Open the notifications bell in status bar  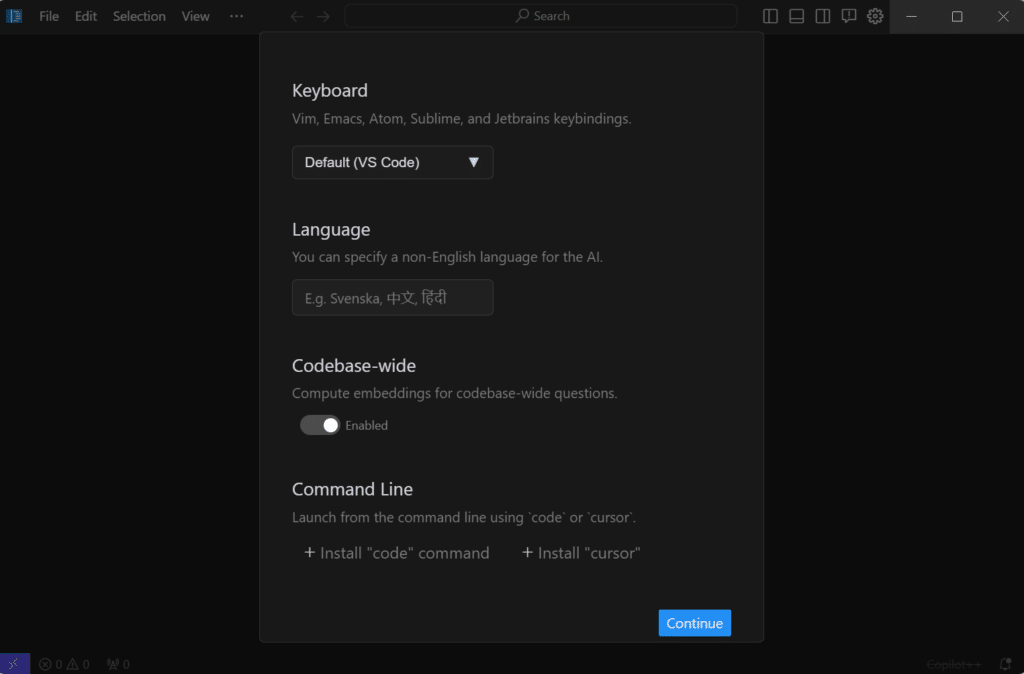[x=1005, y=664]
